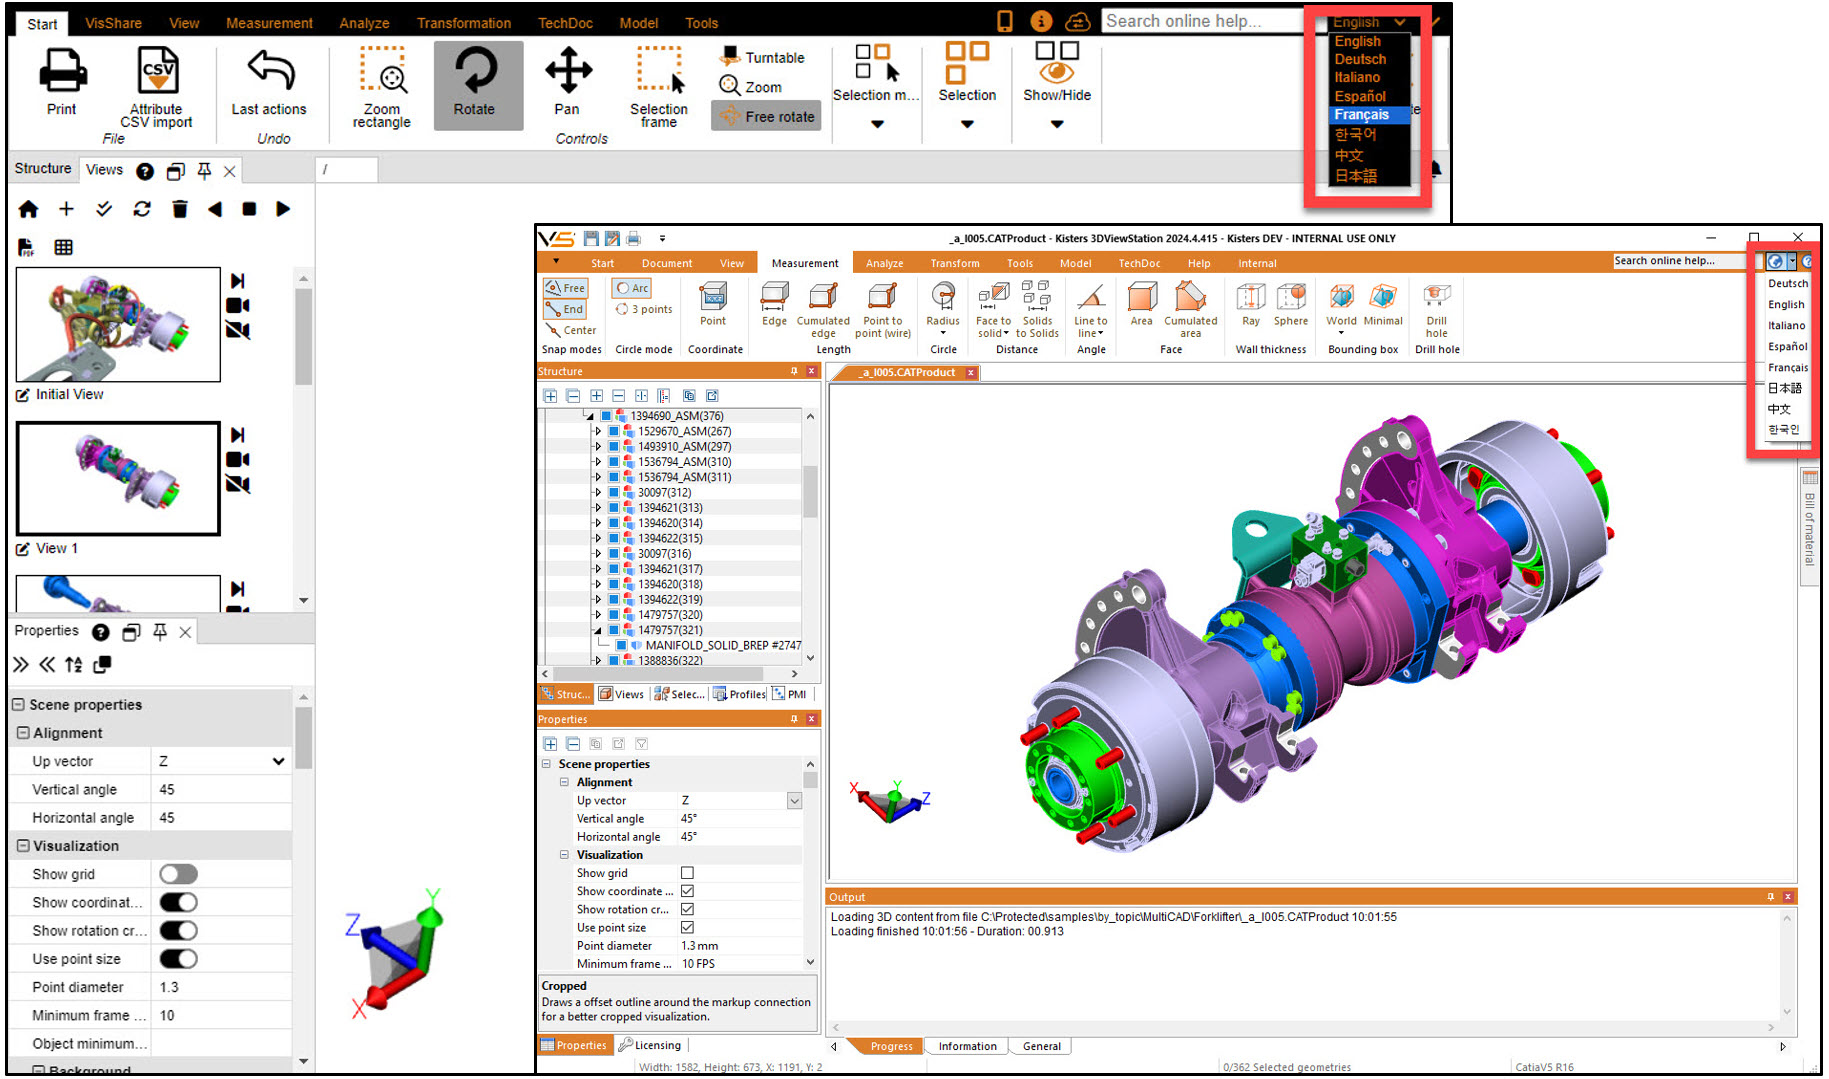This screenshot has width=1829, height=1079.
Task: Toggle Show coordinate system switch
Action: click(178, 902)
